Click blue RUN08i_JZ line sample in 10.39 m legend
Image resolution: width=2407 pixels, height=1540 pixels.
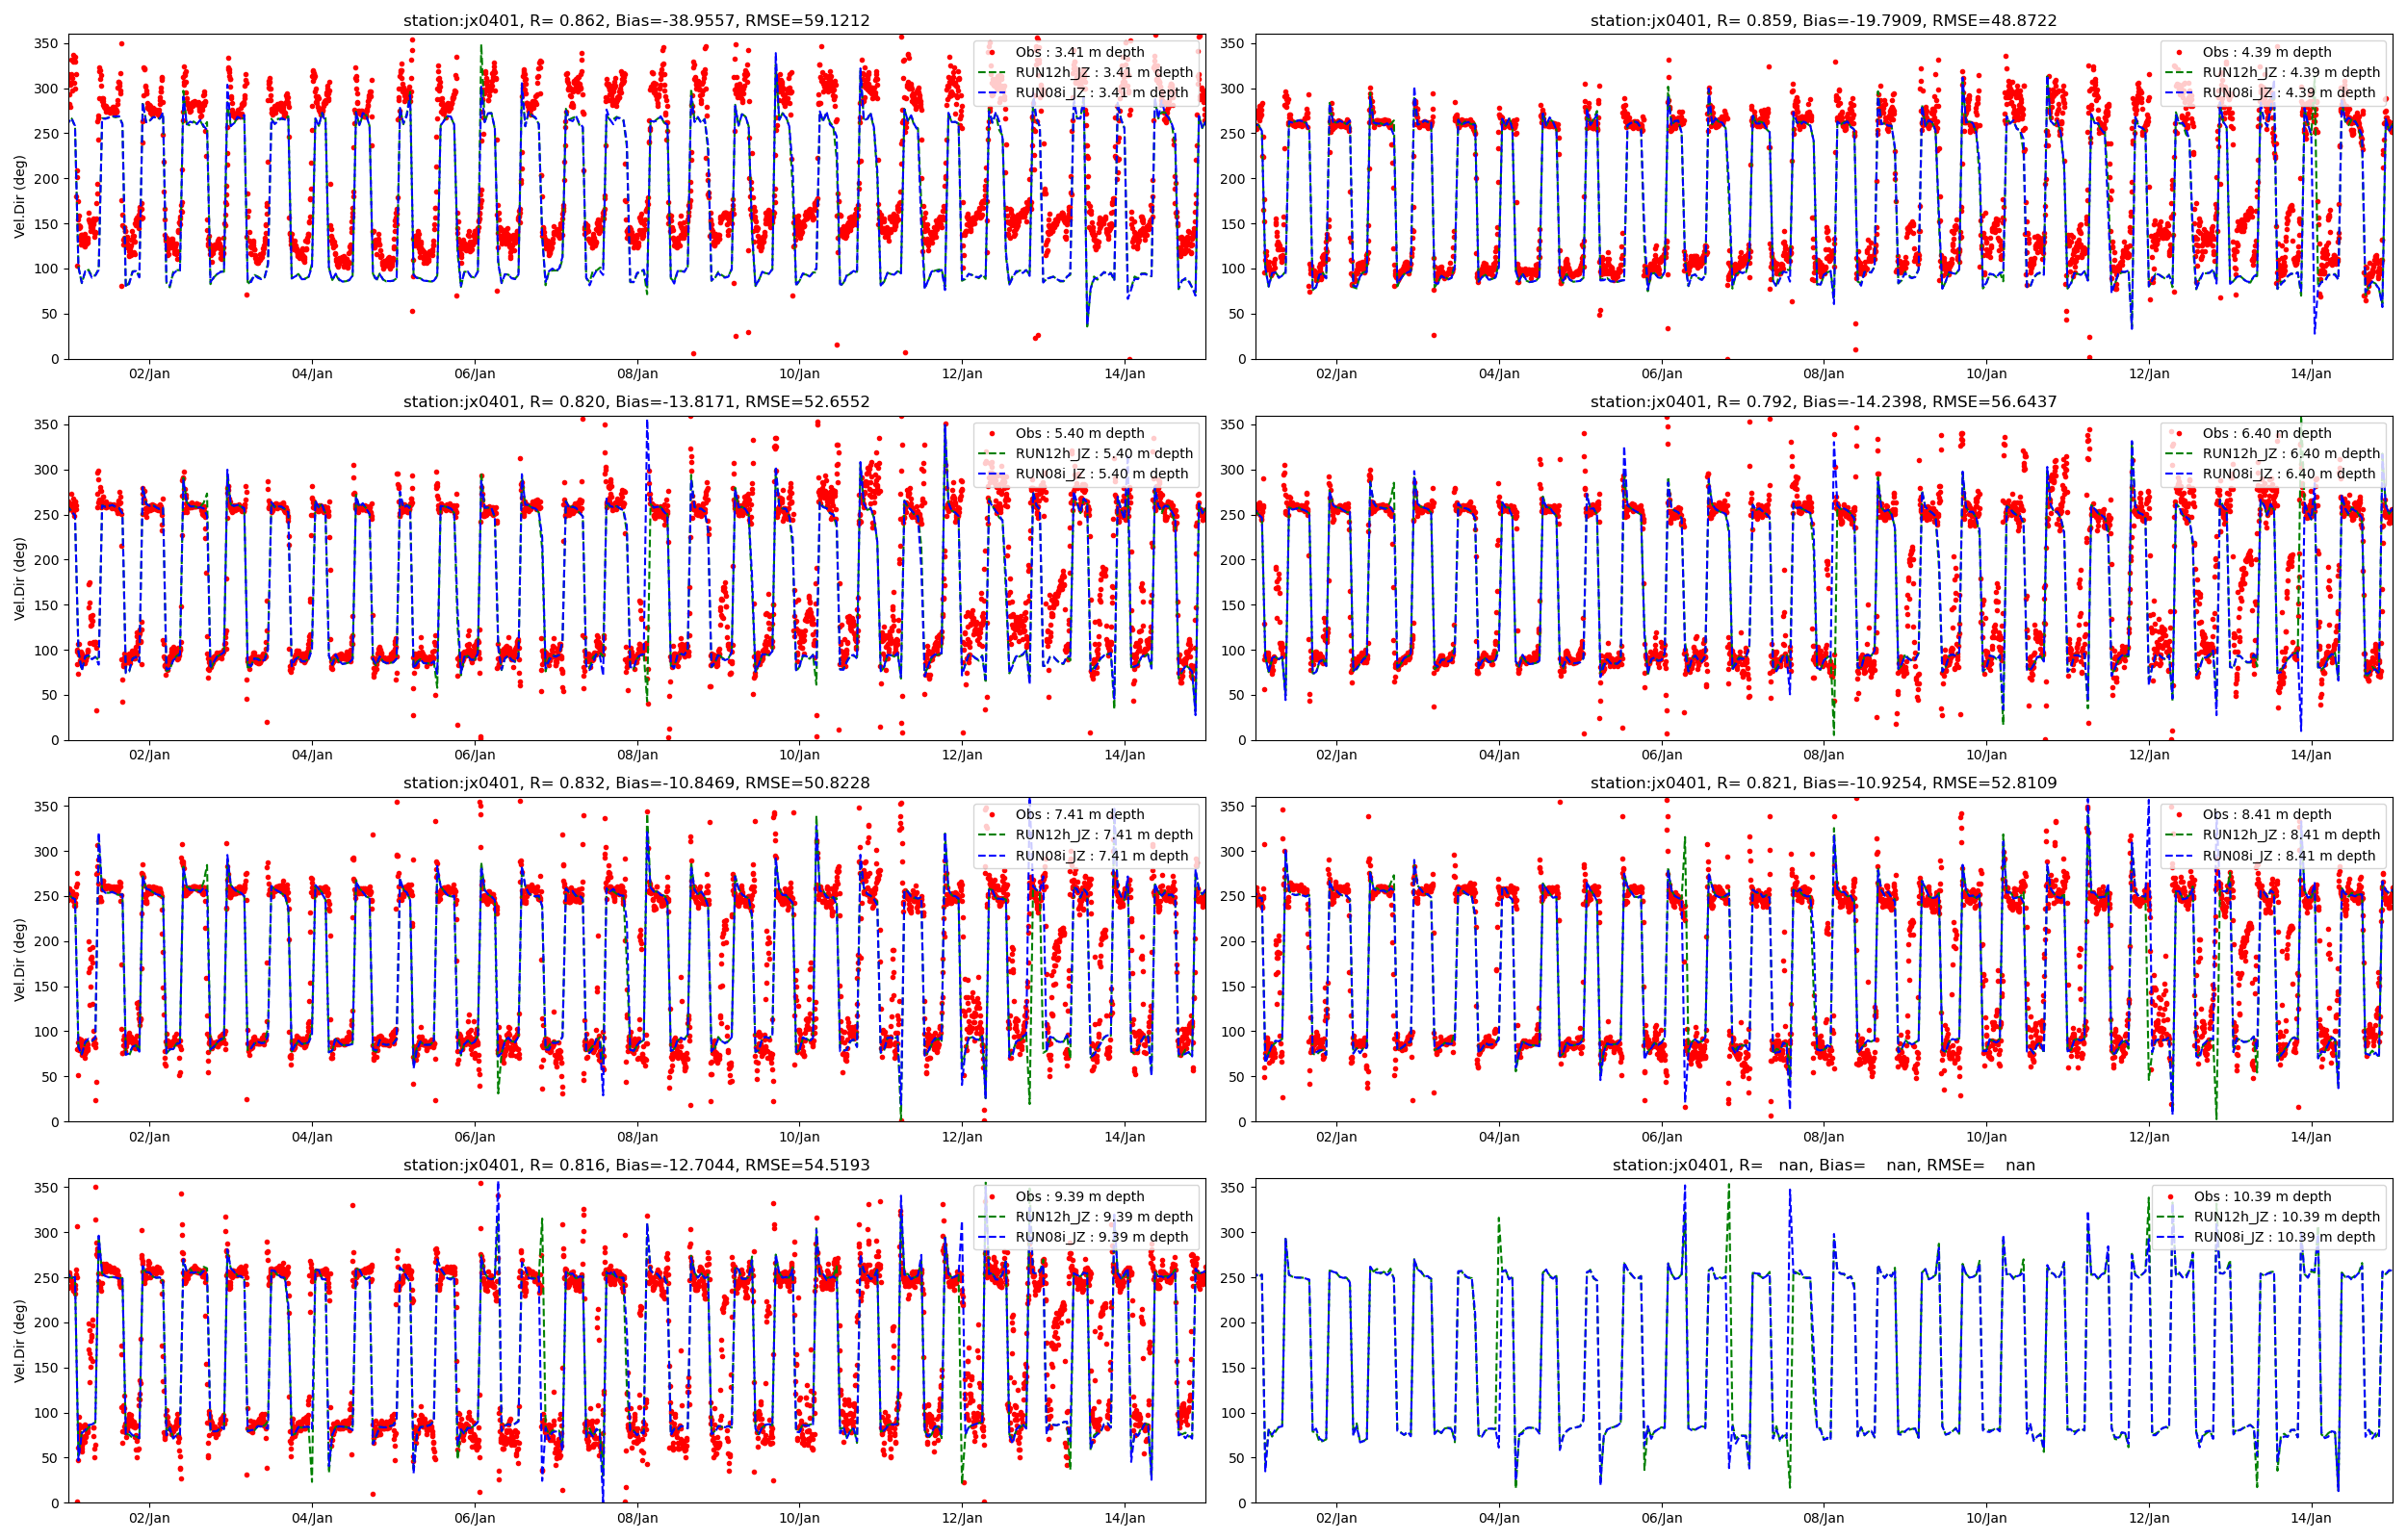2169,1237
